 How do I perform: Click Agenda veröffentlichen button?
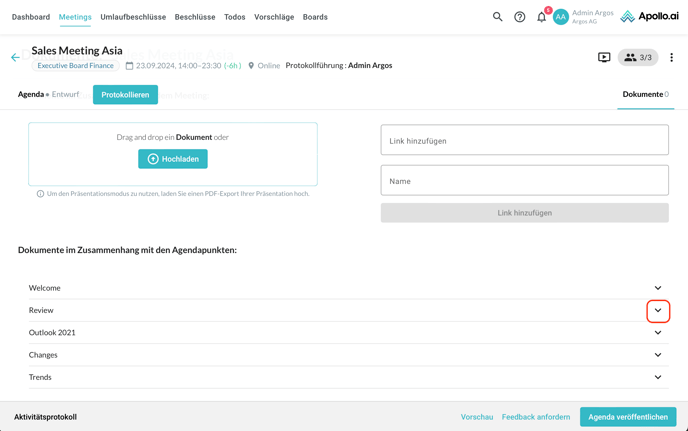click(628, 417)
